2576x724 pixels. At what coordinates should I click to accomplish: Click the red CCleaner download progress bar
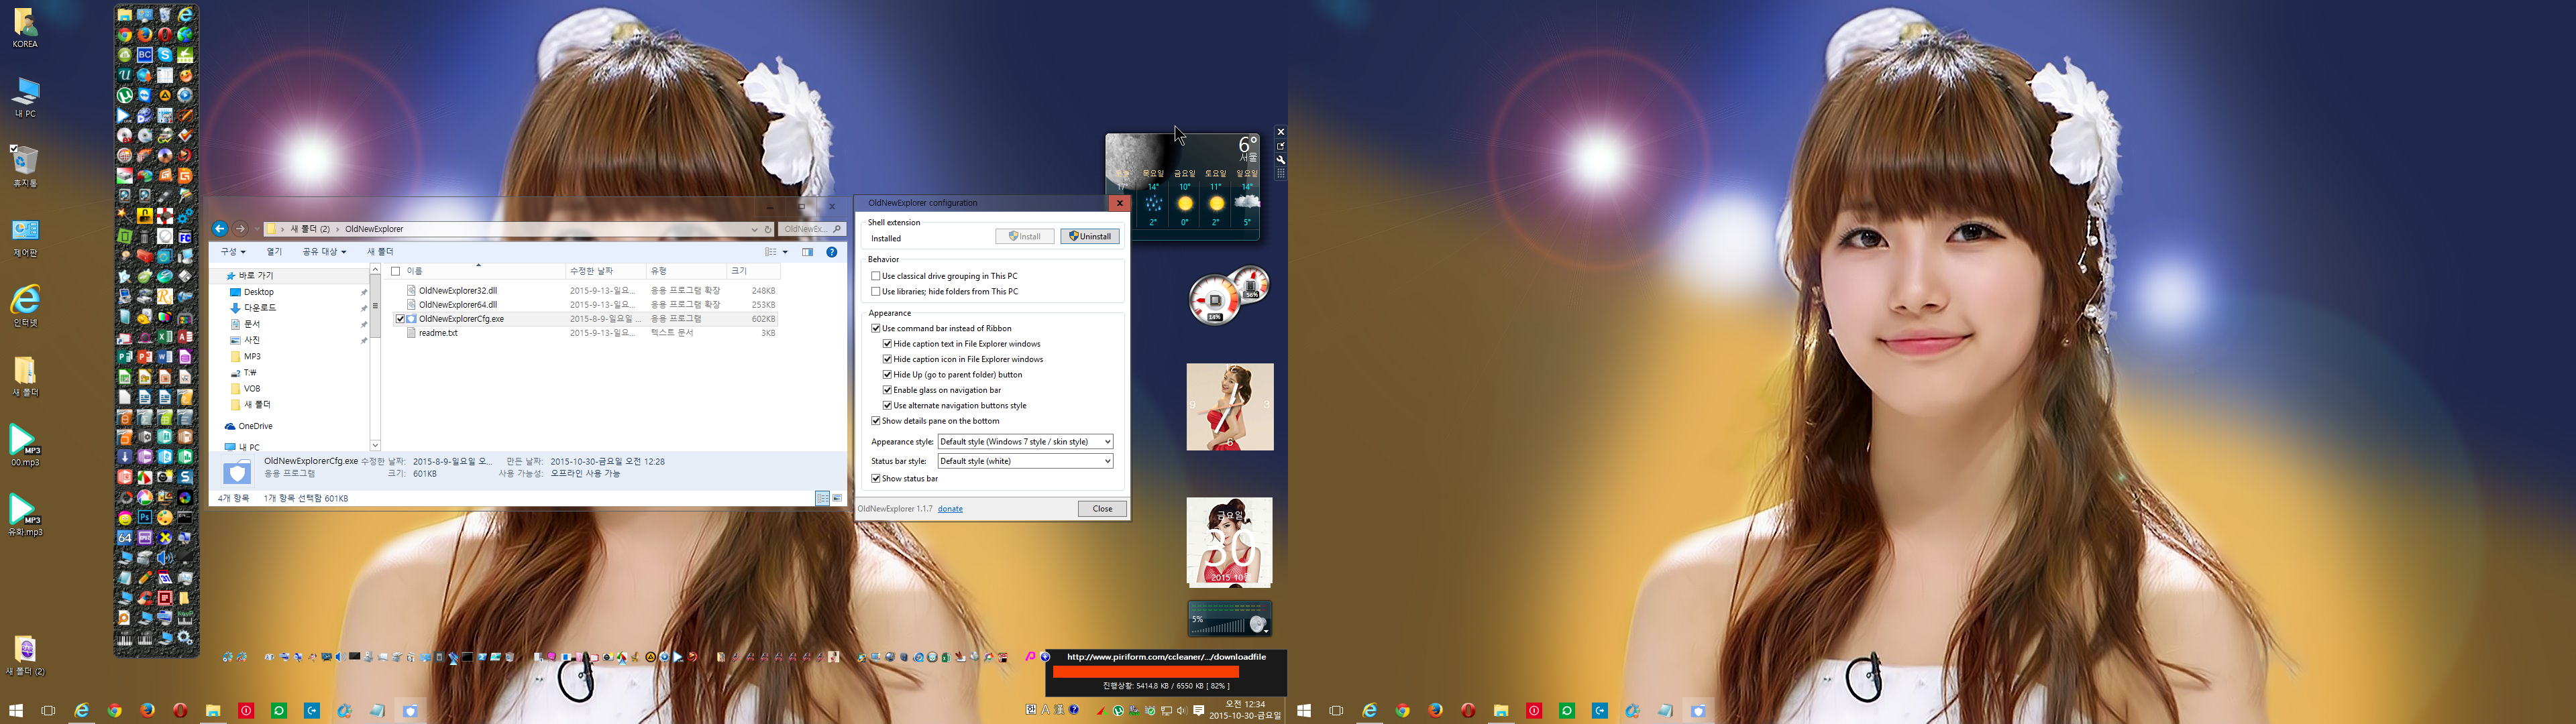click(1145, 672)
